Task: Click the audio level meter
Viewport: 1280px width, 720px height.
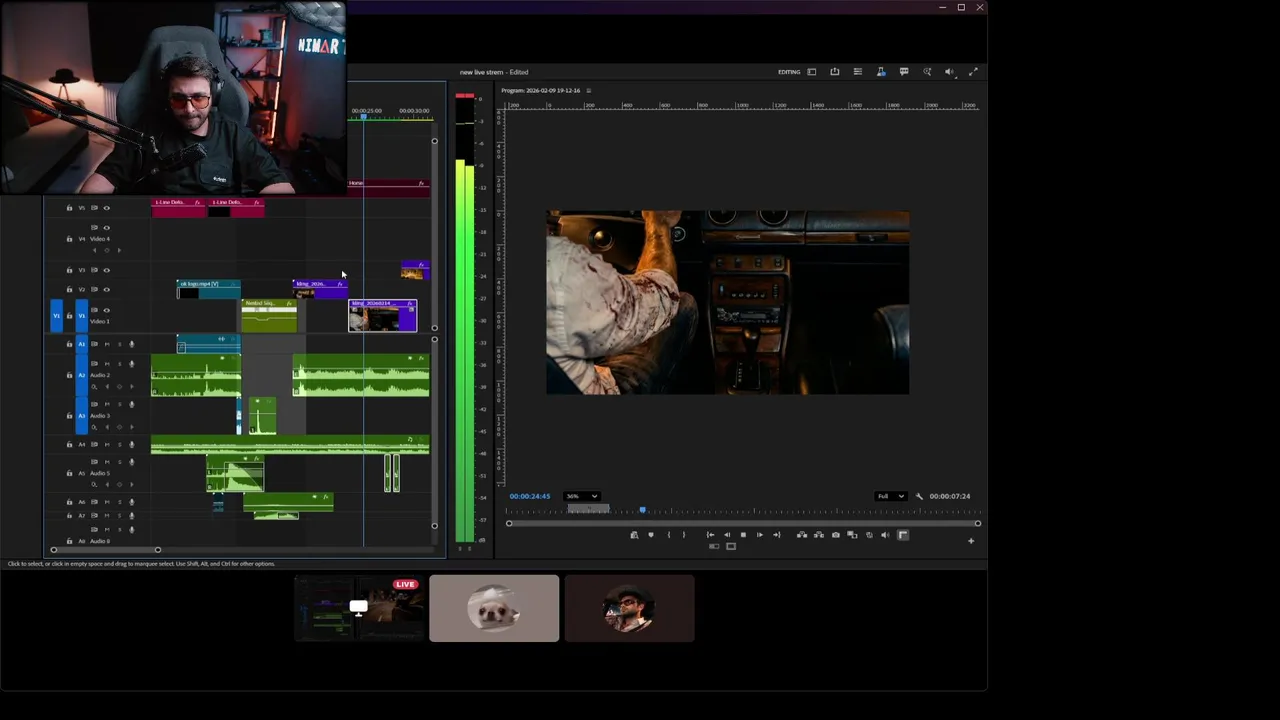Action: tap(465, 320)
